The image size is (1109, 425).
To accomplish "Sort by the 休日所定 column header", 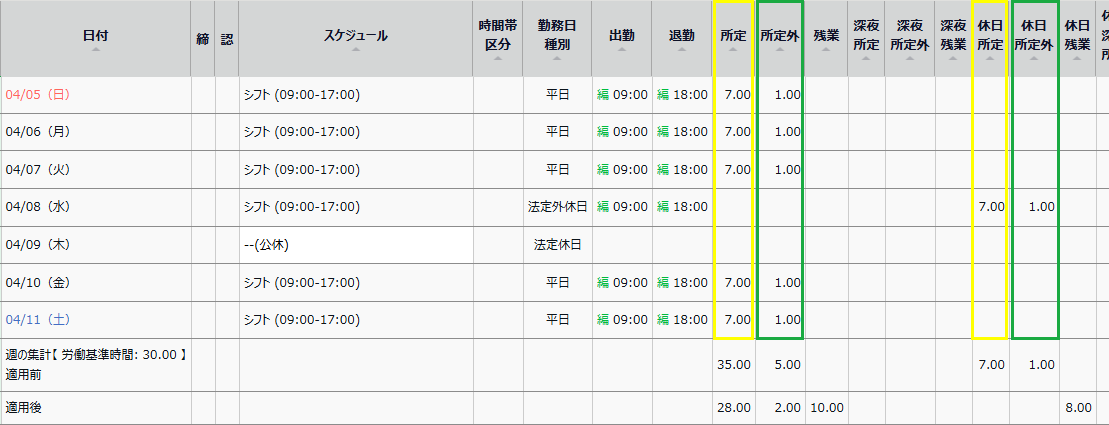I will point(989,35).
